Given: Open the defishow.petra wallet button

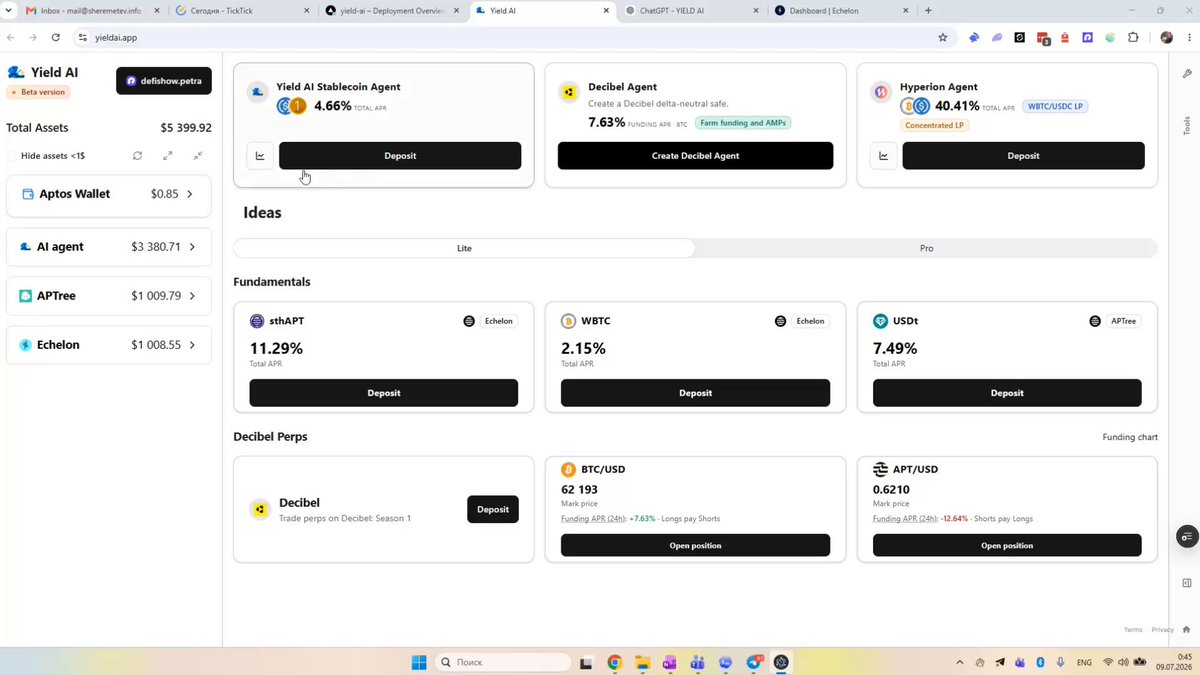Looking at the screenshot, I should [x=164, y=81].
